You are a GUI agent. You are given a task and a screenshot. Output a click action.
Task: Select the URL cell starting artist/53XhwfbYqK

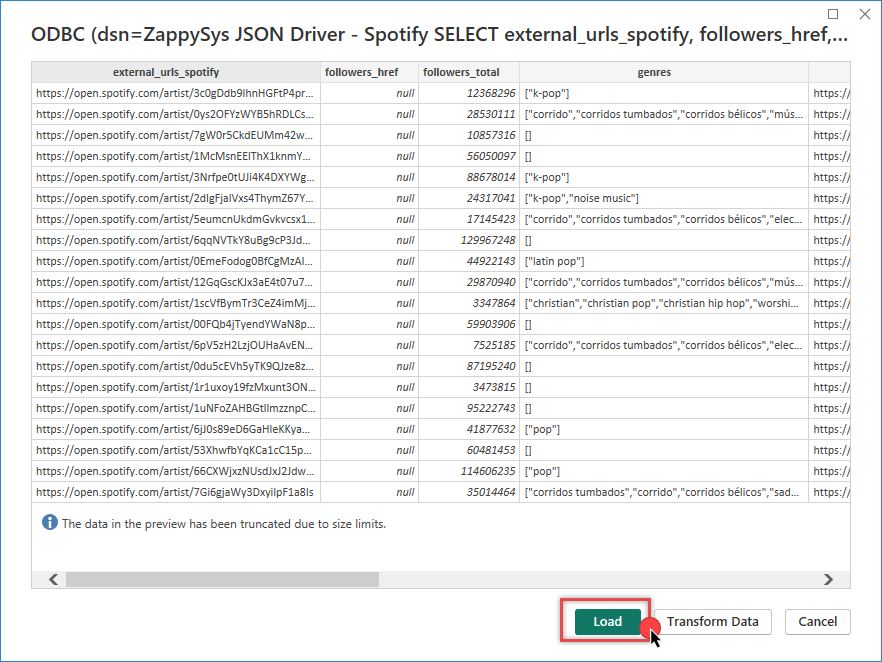(176, 450)
